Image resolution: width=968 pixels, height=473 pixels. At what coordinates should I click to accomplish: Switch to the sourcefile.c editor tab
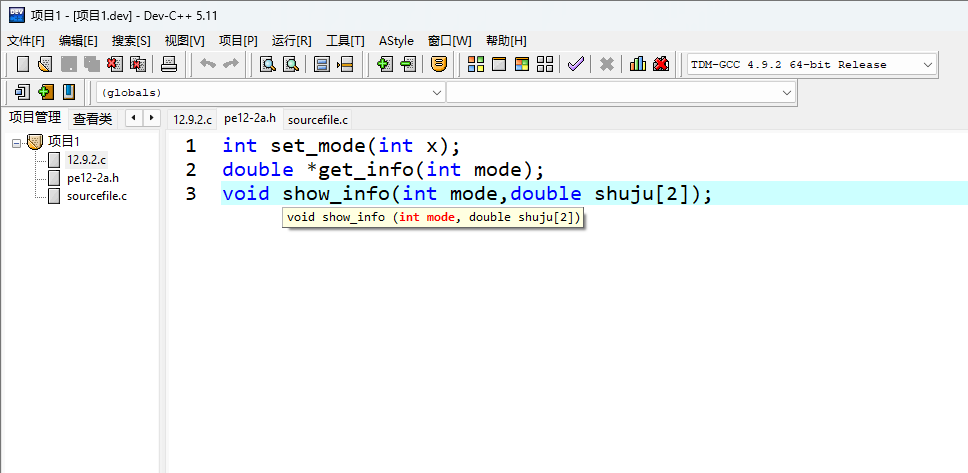[318, 119]
